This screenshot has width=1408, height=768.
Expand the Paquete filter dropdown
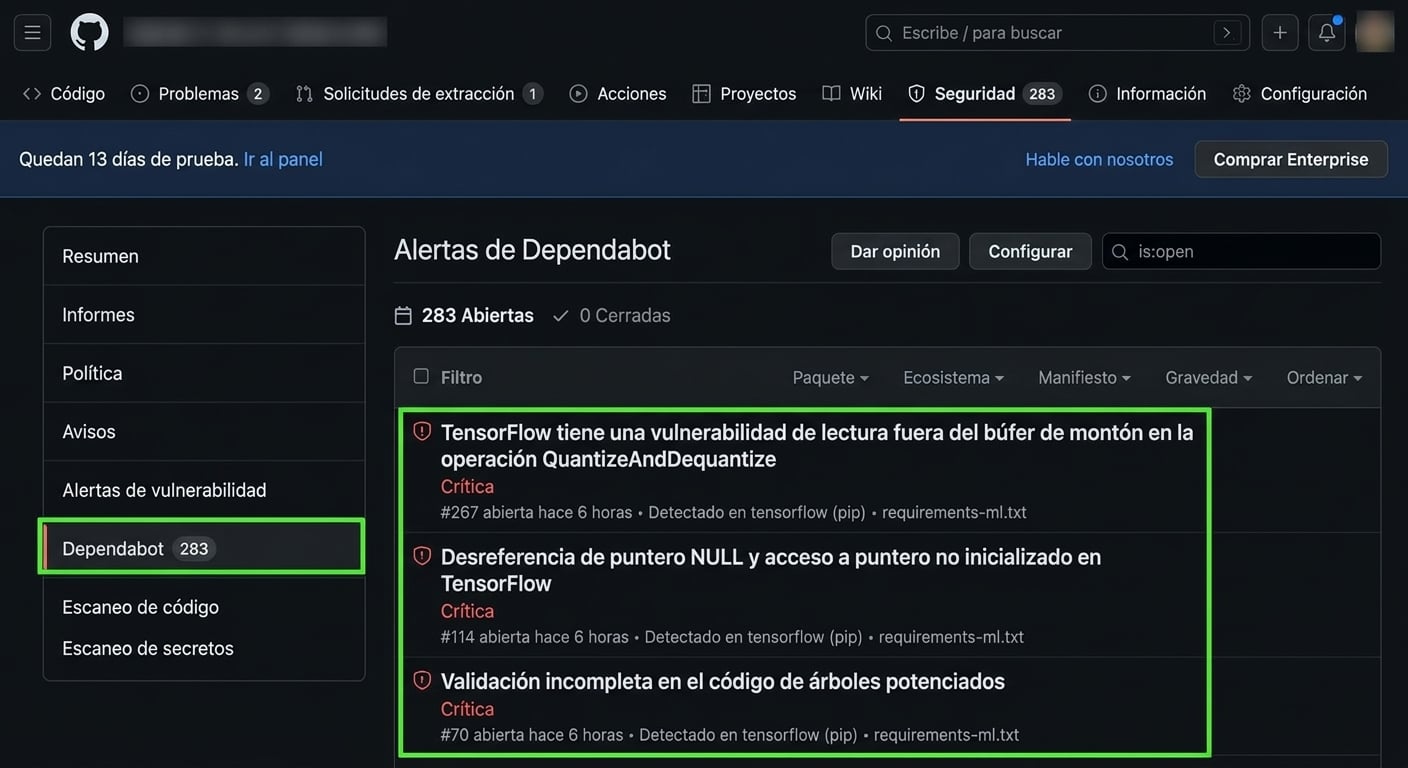tap(830, 377)
